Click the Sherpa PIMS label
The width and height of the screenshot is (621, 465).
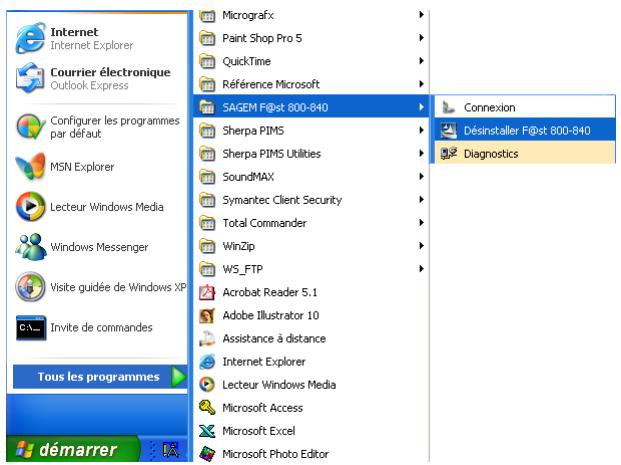tap(253, 131)
